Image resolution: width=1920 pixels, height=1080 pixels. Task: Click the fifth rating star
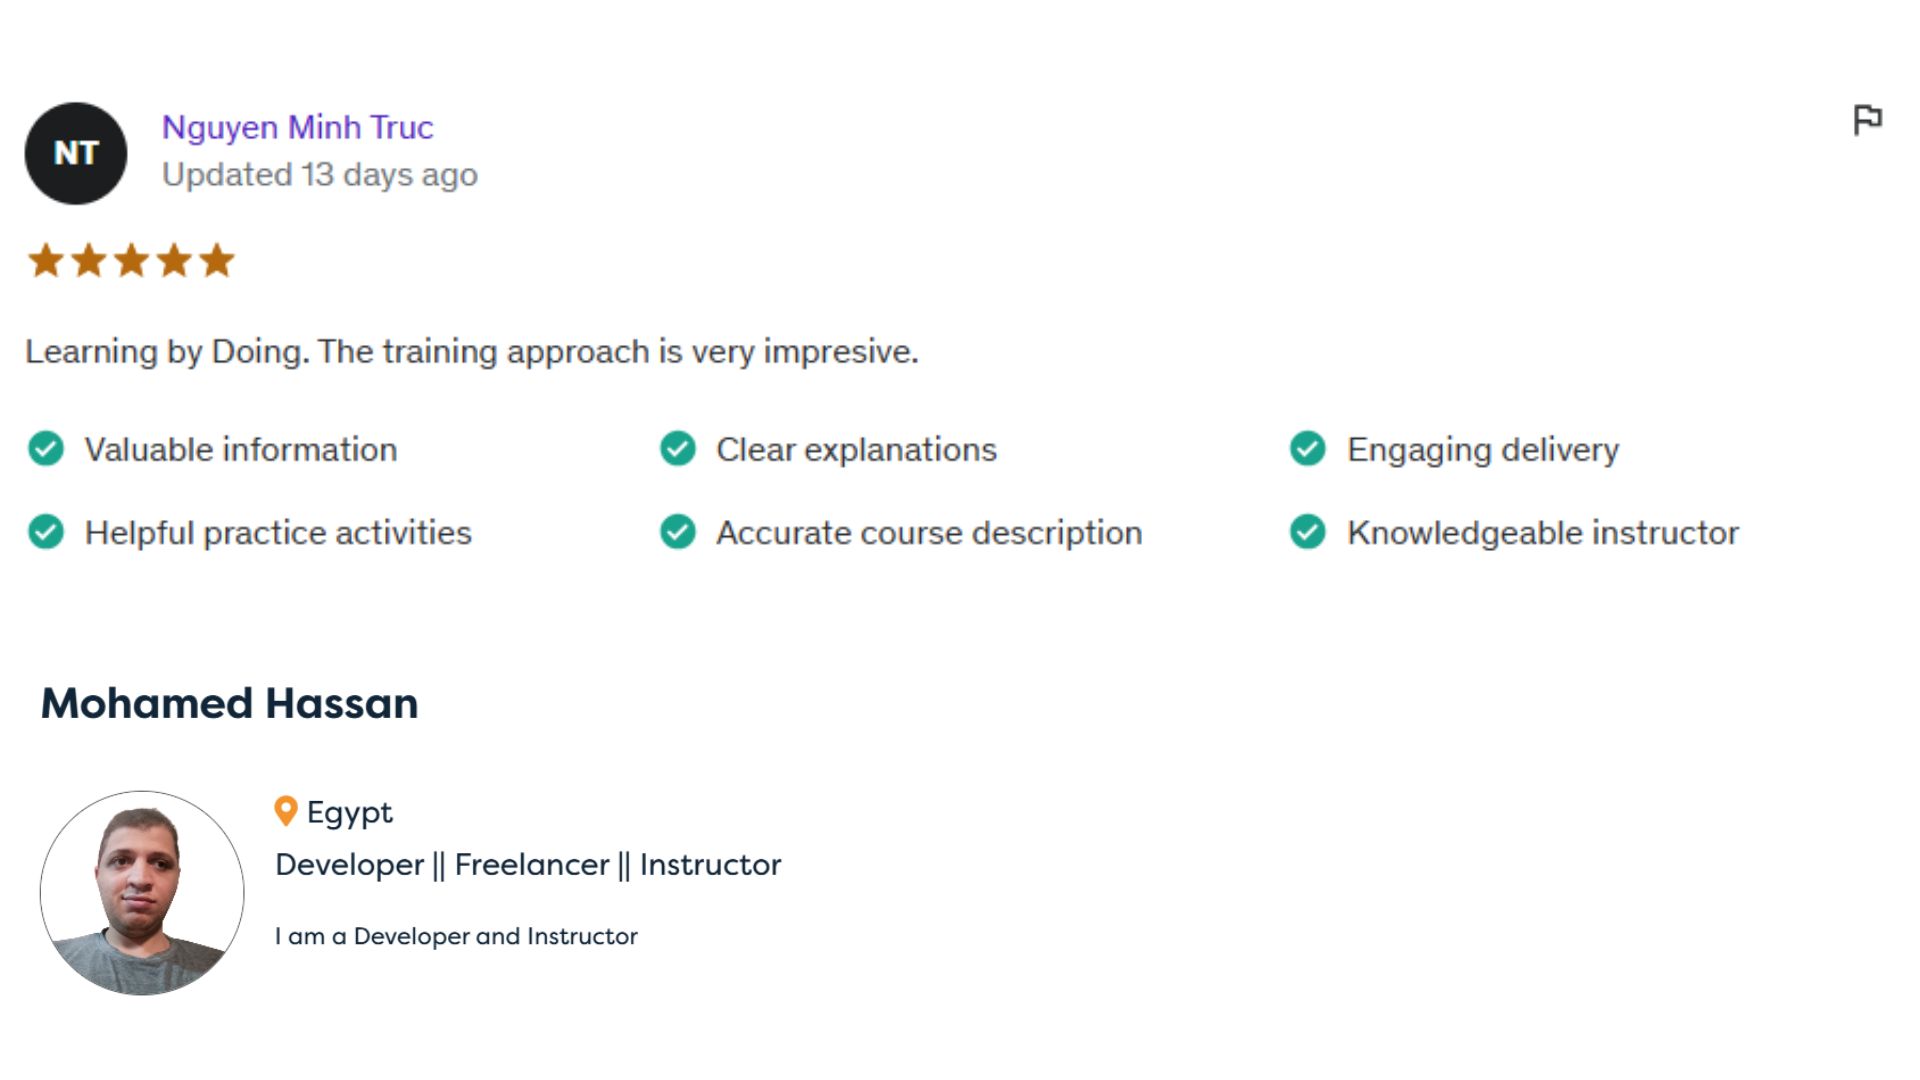pos(216,261)
